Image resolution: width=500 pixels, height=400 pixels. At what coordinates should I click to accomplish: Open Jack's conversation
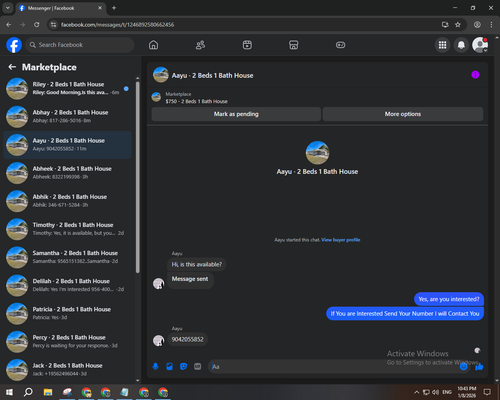point(68,370)
